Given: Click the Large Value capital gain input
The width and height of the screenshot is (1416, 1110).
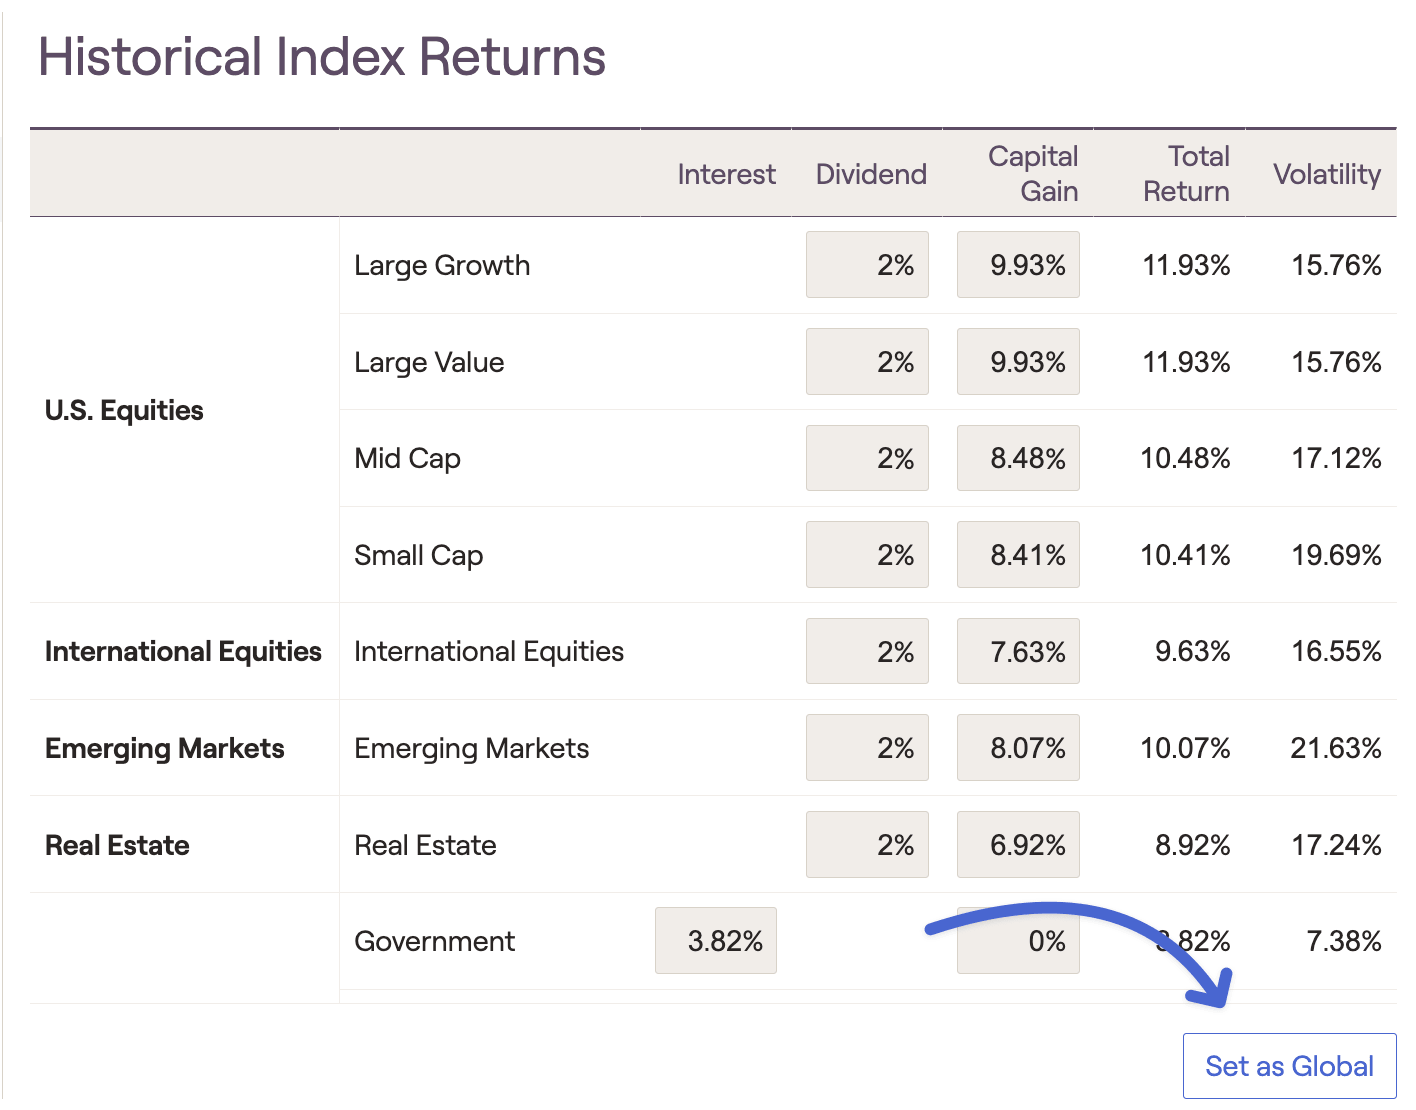Looking at the screenshot, I should click(x=1018, y=362).
